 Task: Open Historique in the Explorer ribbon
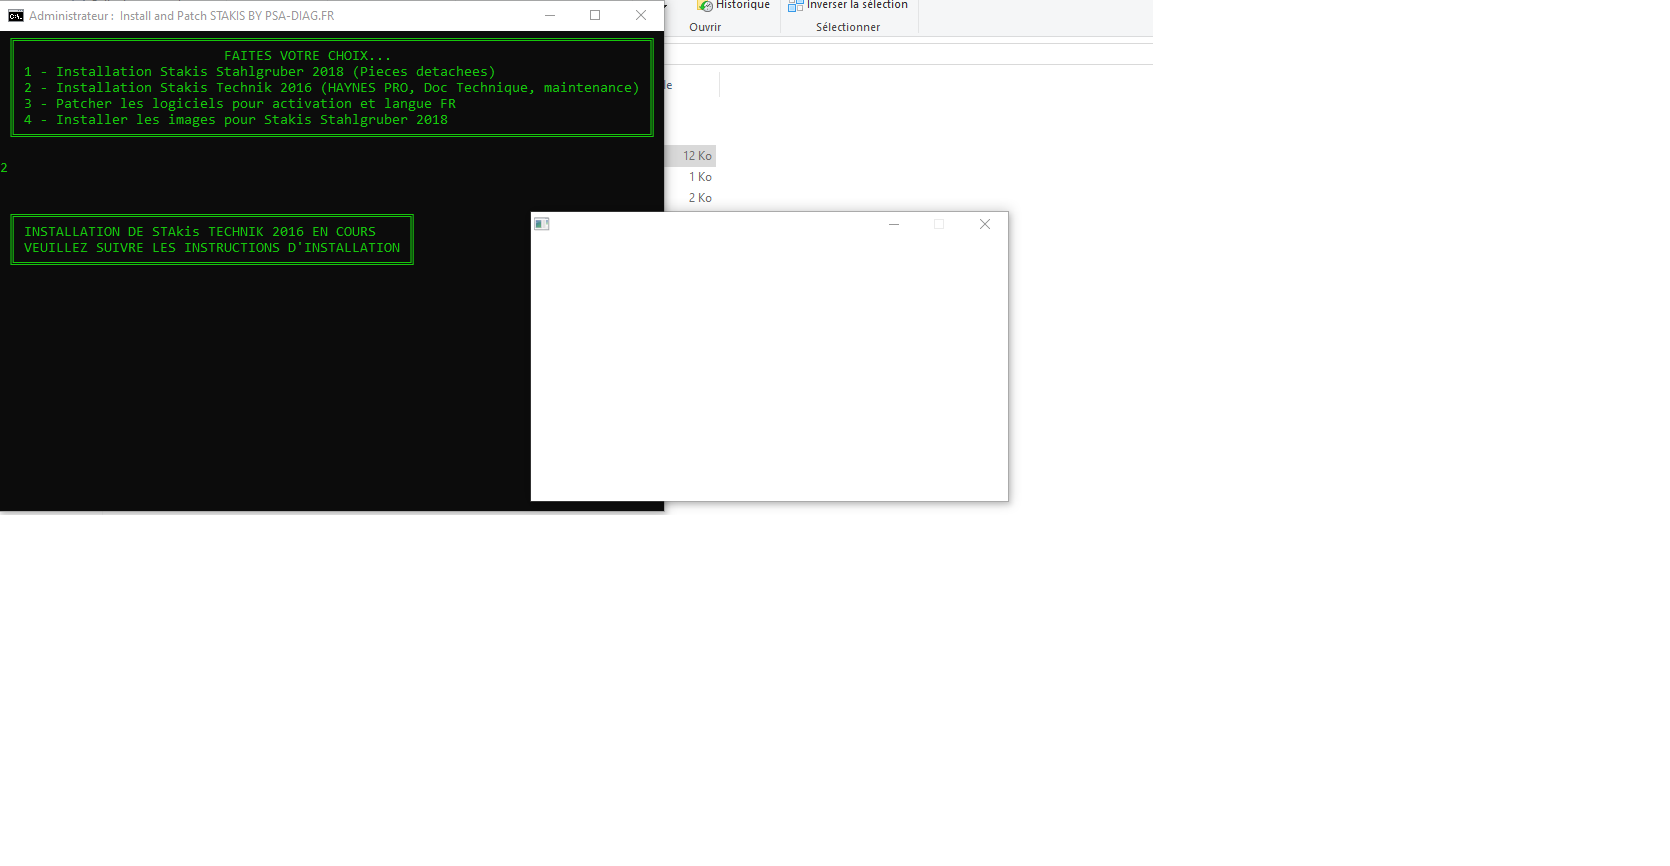734,5
